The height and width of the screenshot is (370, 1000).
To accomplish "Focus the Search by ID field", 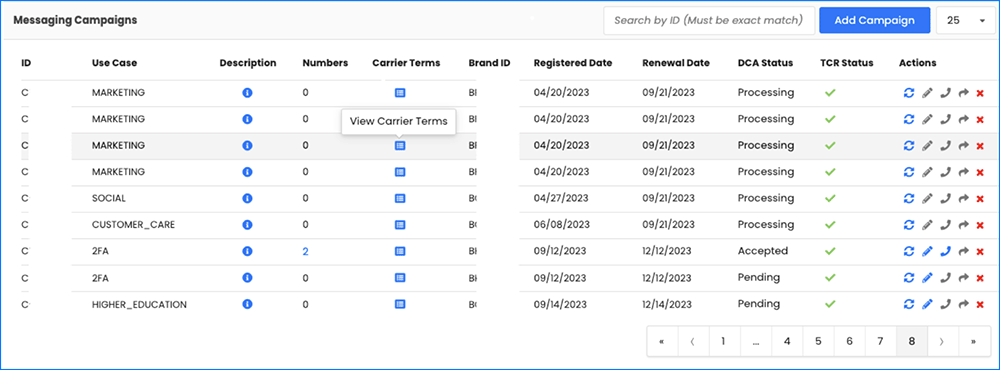I will 709,20.
